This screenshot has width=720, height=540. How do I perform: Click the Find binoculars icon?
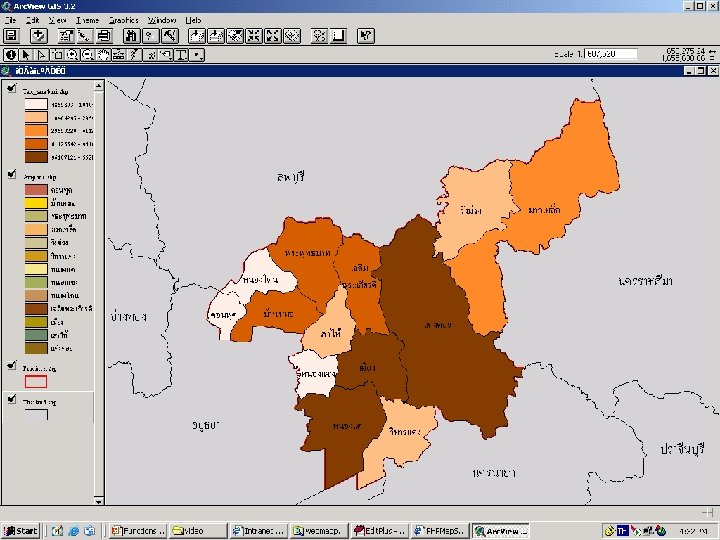(x=131, y=36)
